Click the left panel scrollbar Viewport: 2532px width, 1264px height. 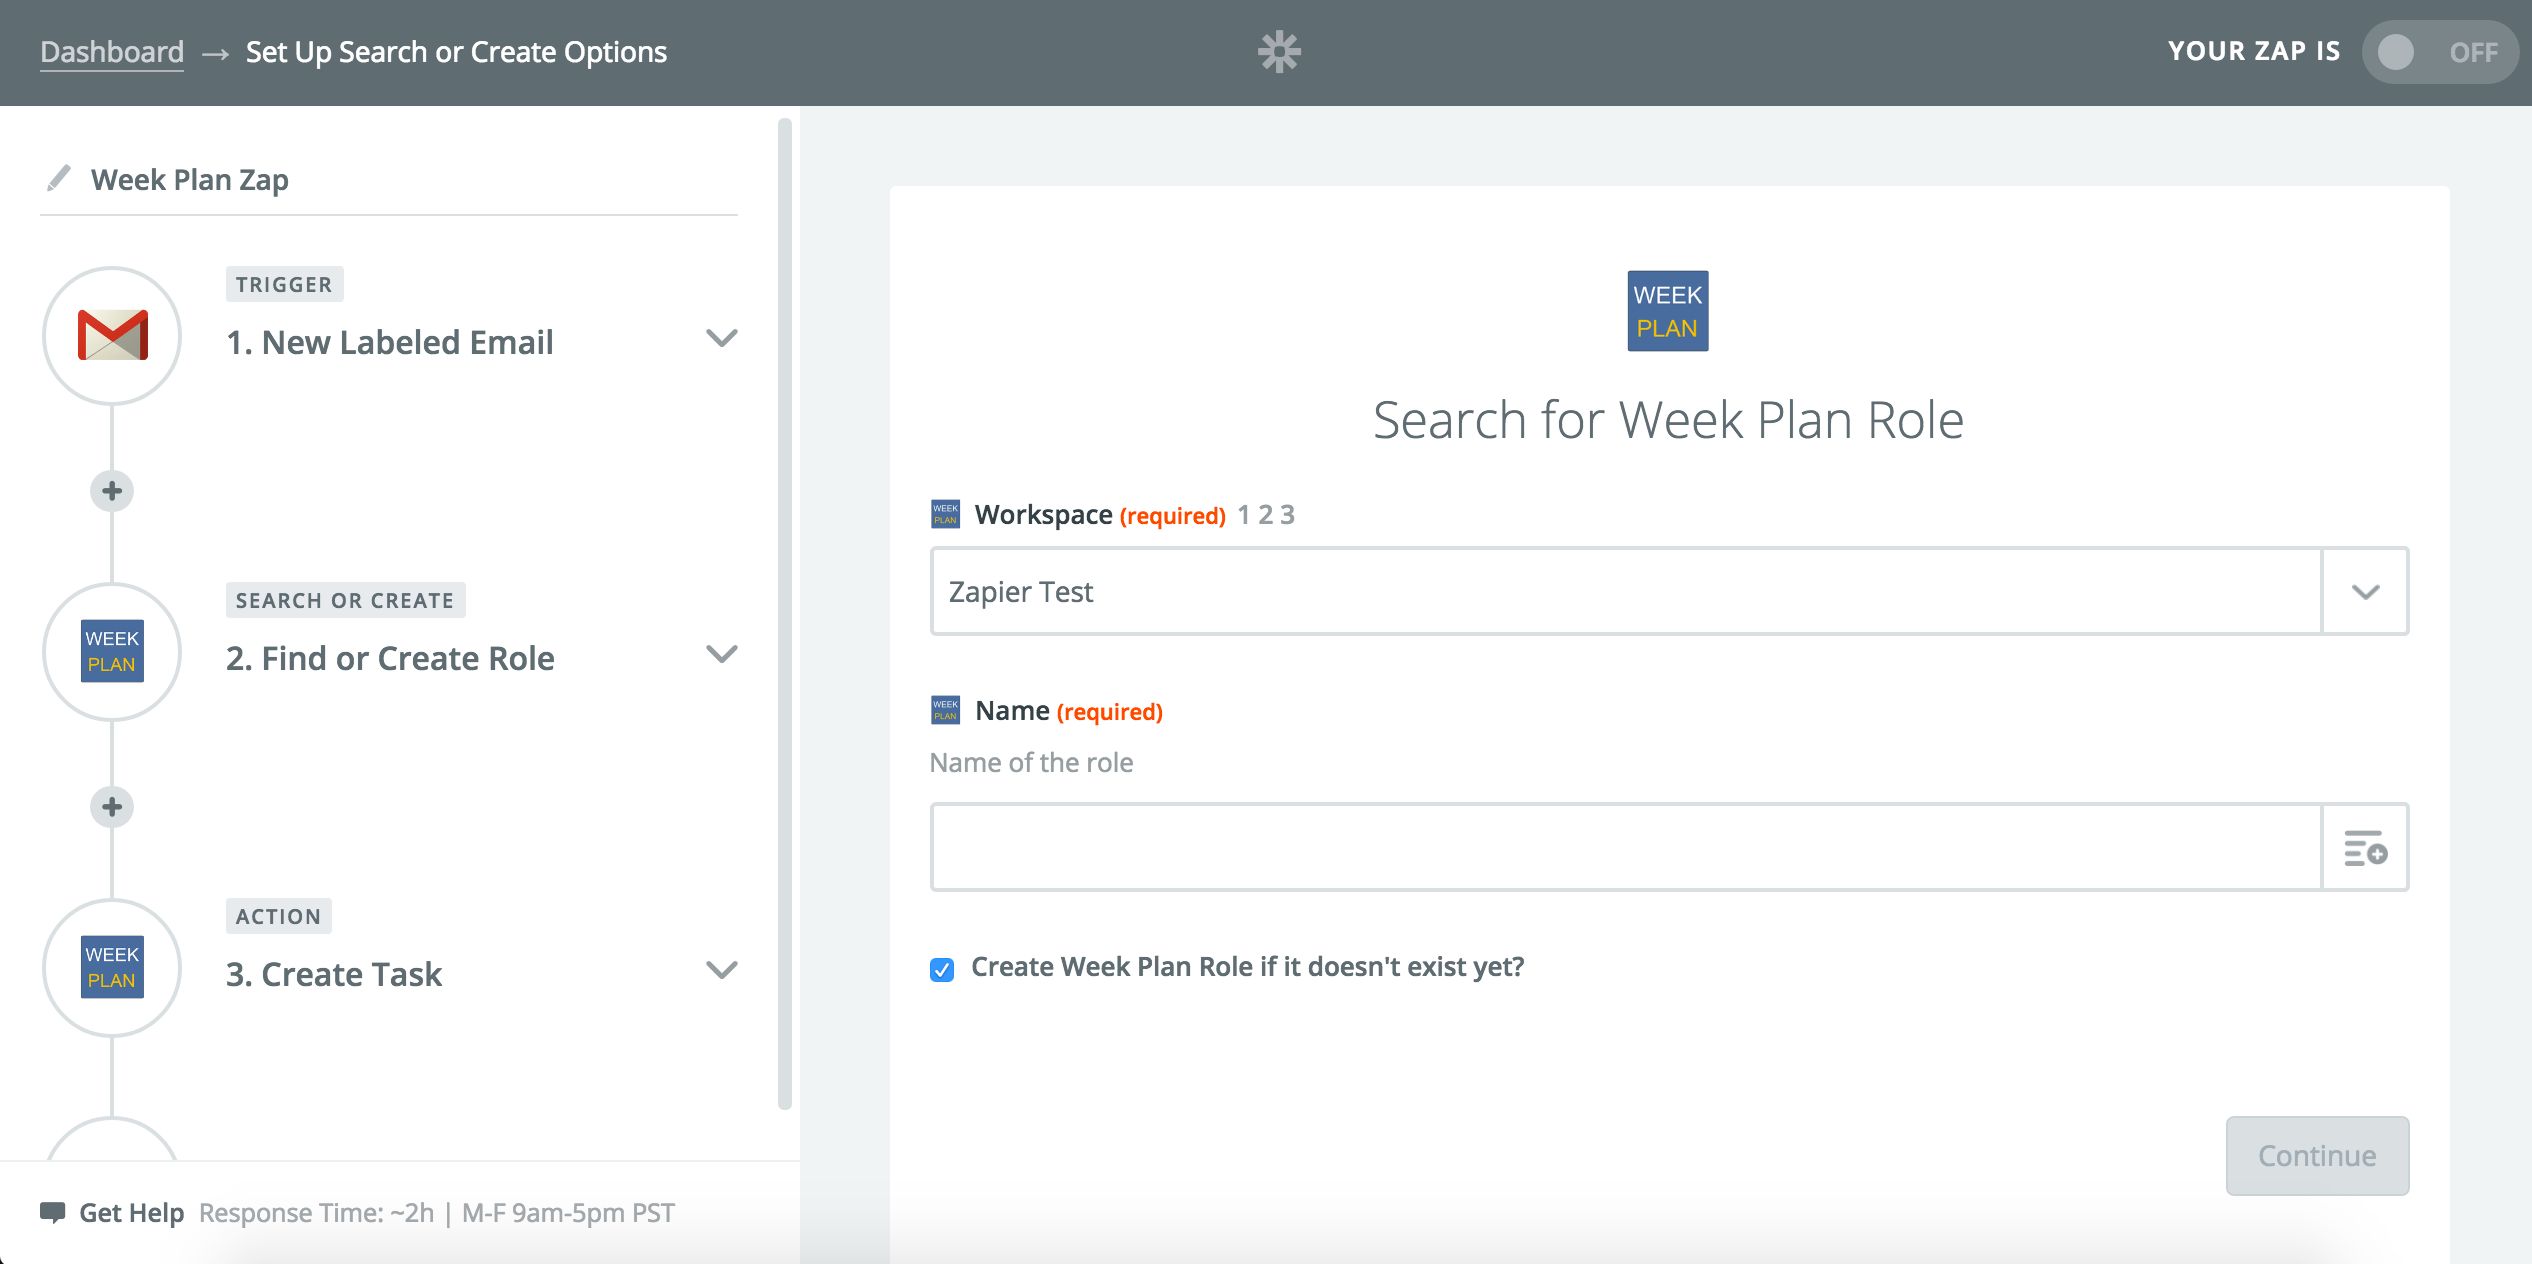[785, 613]
